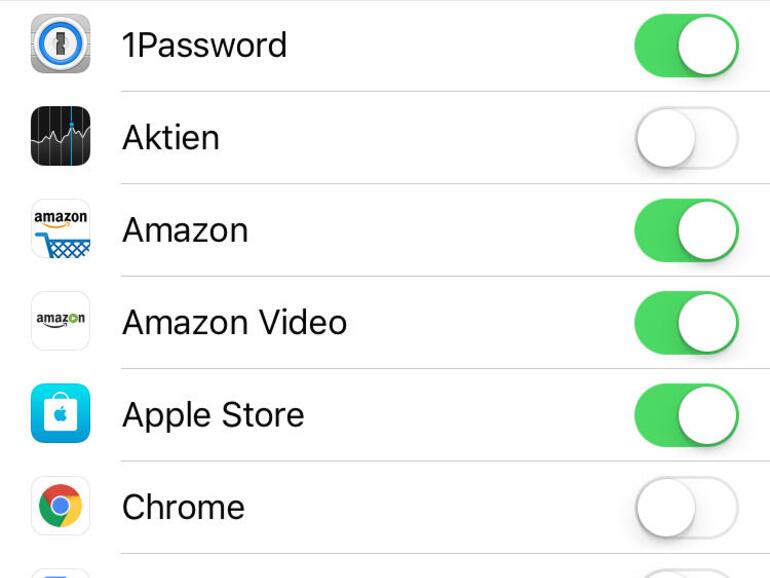Switch off the Amazon Video toggle
Viewport: 770px width, 578px height.
click(x=686, y=322)
